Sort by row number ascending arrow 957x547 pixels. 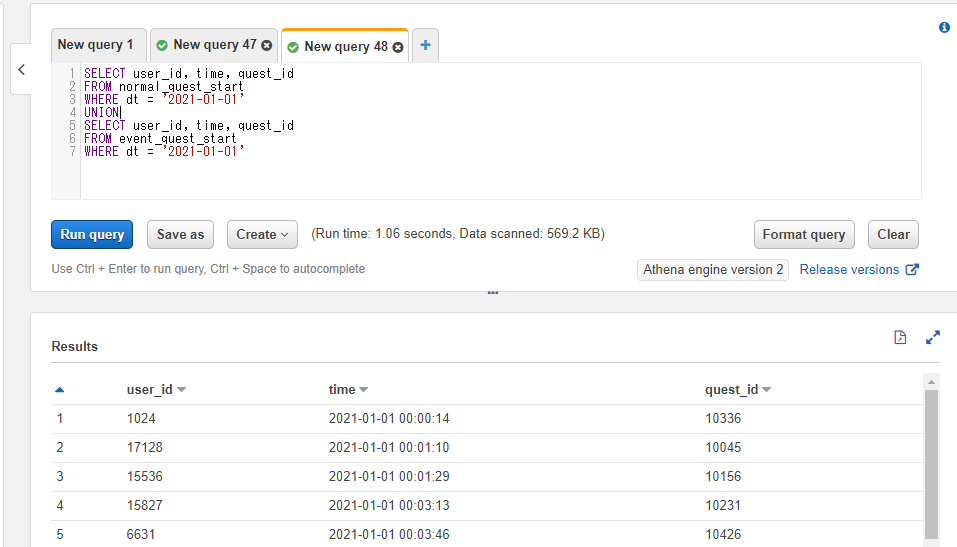pos(59,389)
